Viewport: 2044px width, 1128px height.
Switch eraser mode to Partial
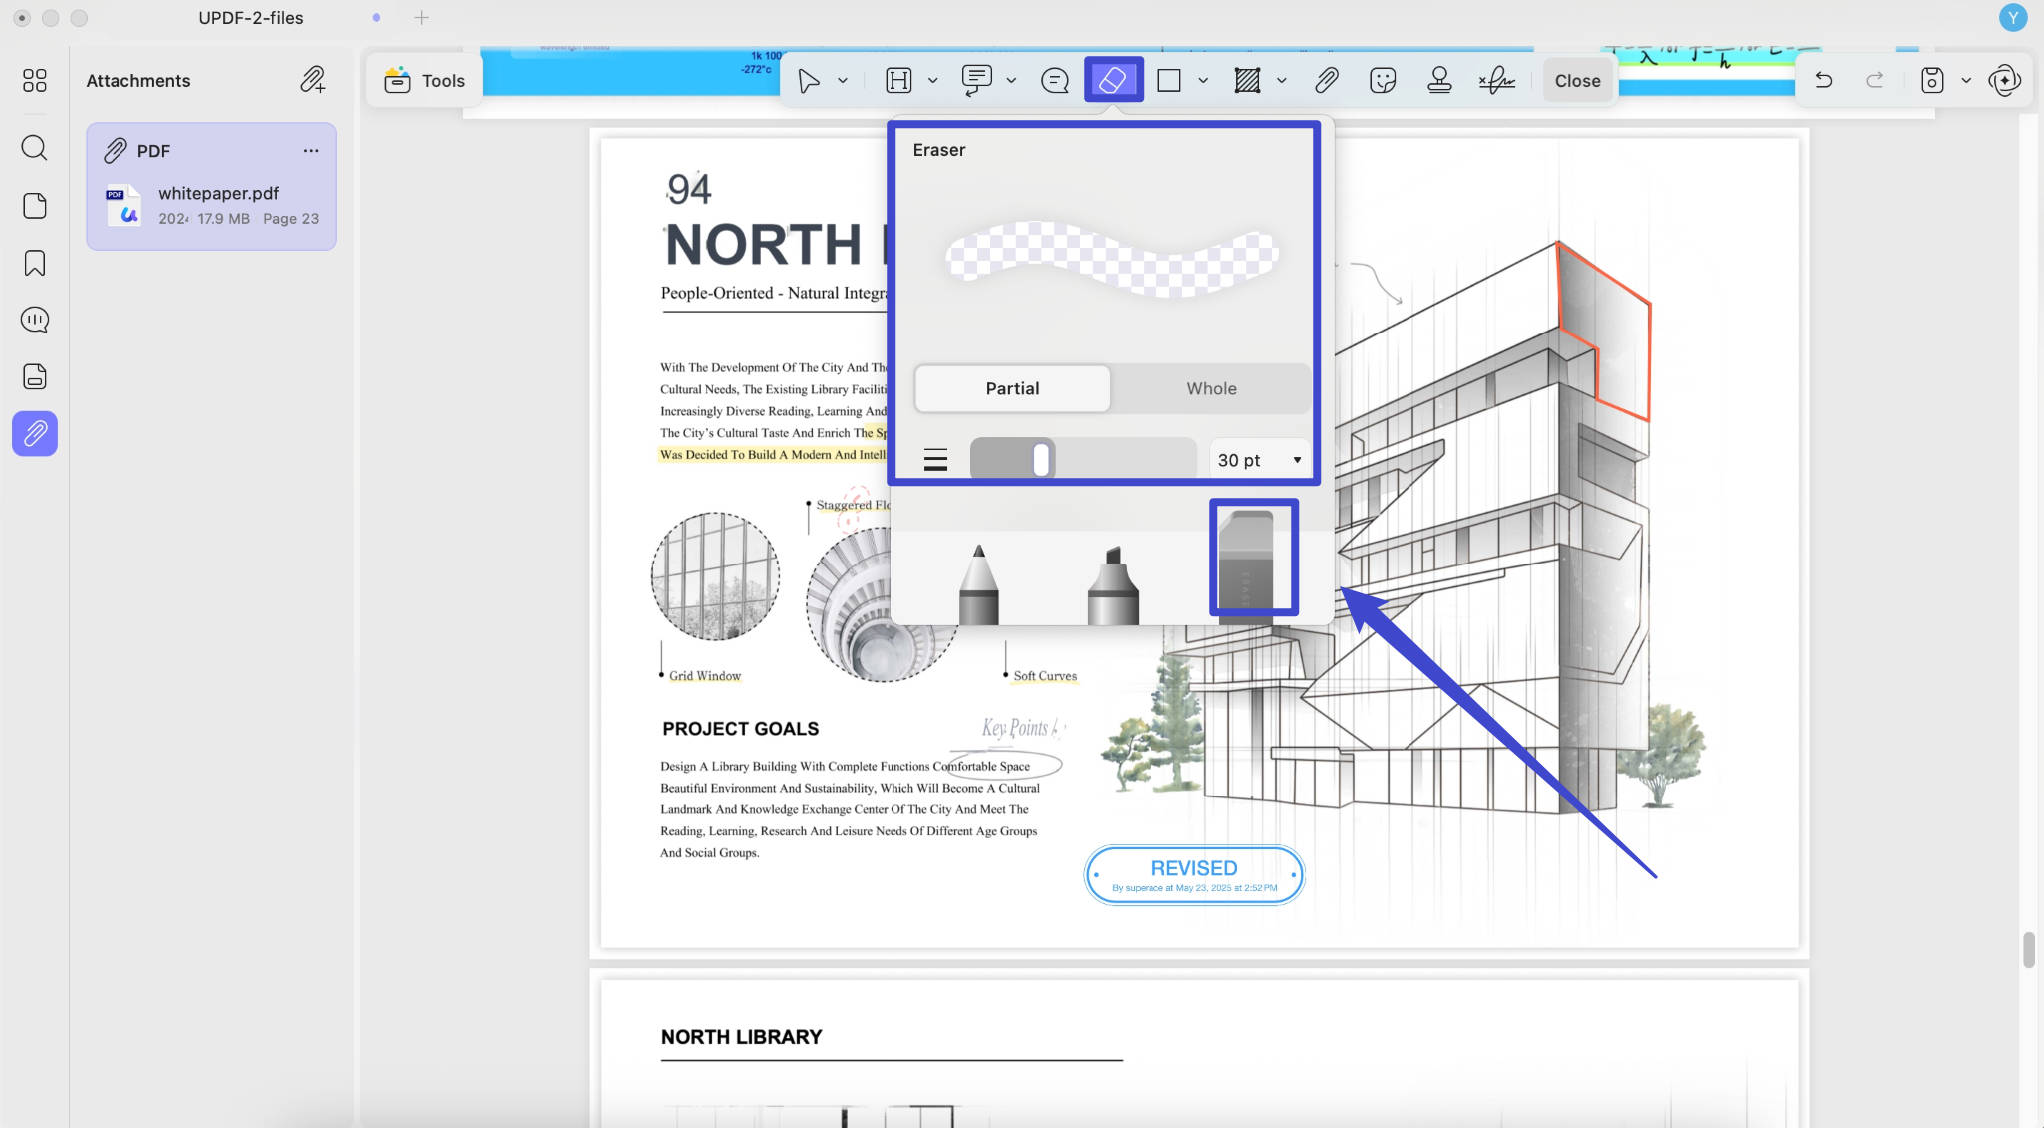1012,388
